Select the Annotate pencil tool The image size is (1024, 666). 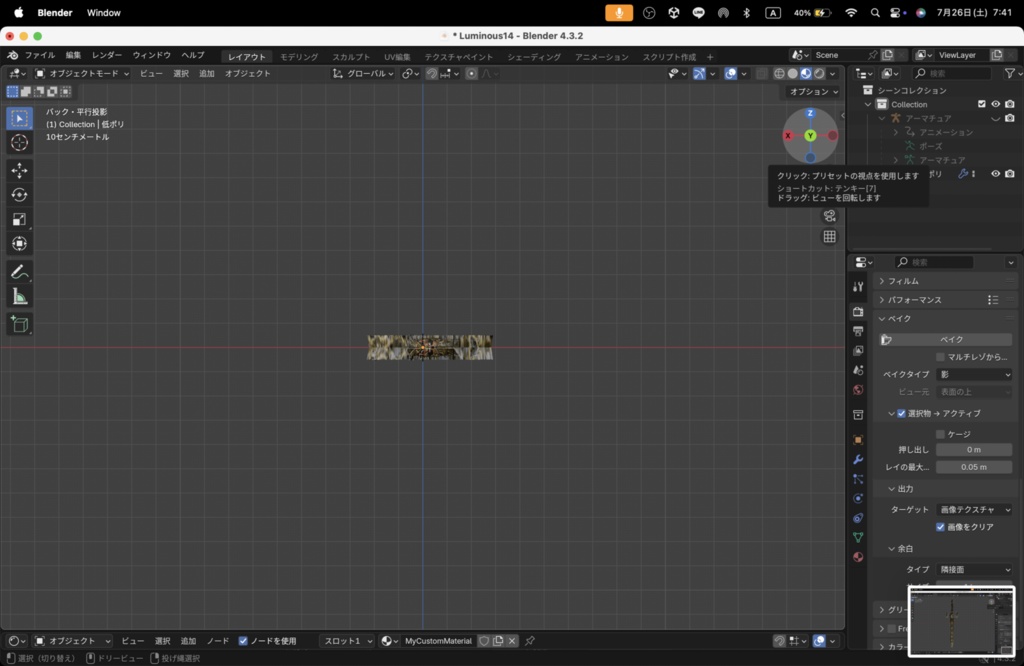pyautogui.click(x=19, y=272)
